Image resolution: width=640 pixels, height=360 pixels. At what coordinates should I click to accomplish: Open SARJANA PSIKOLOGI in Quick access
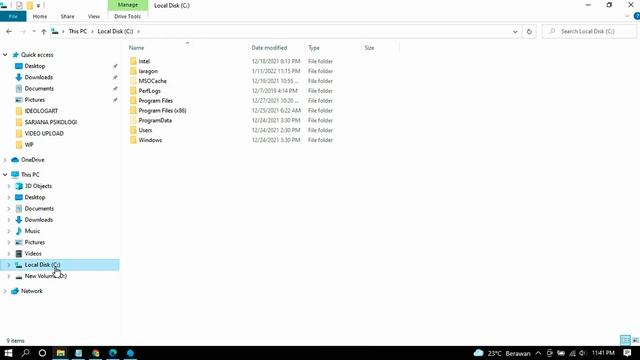[51, 122]
